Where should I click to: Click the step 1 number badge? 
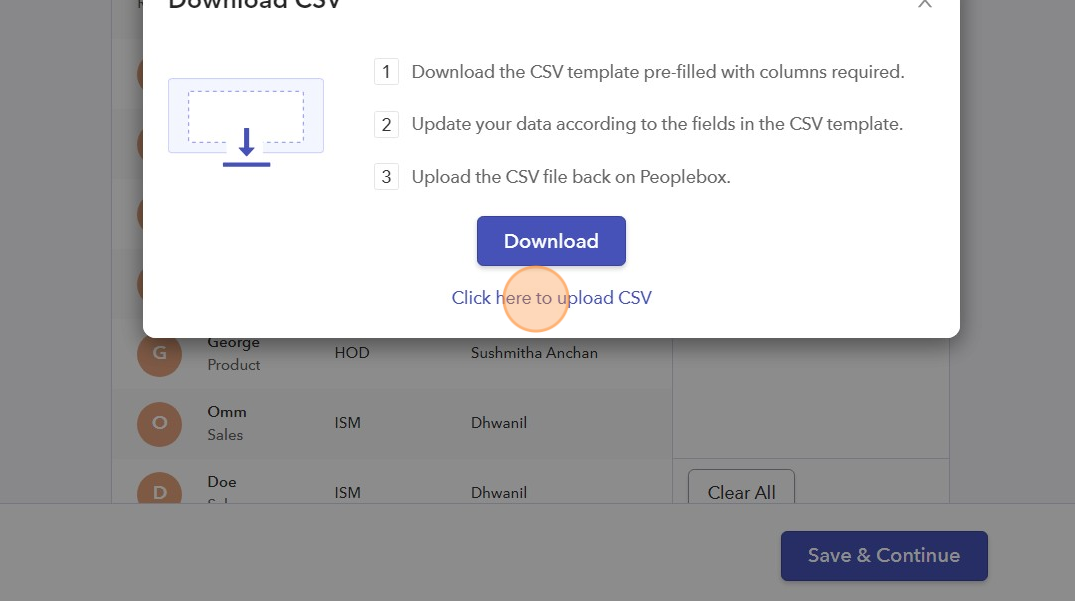point(386,72)
